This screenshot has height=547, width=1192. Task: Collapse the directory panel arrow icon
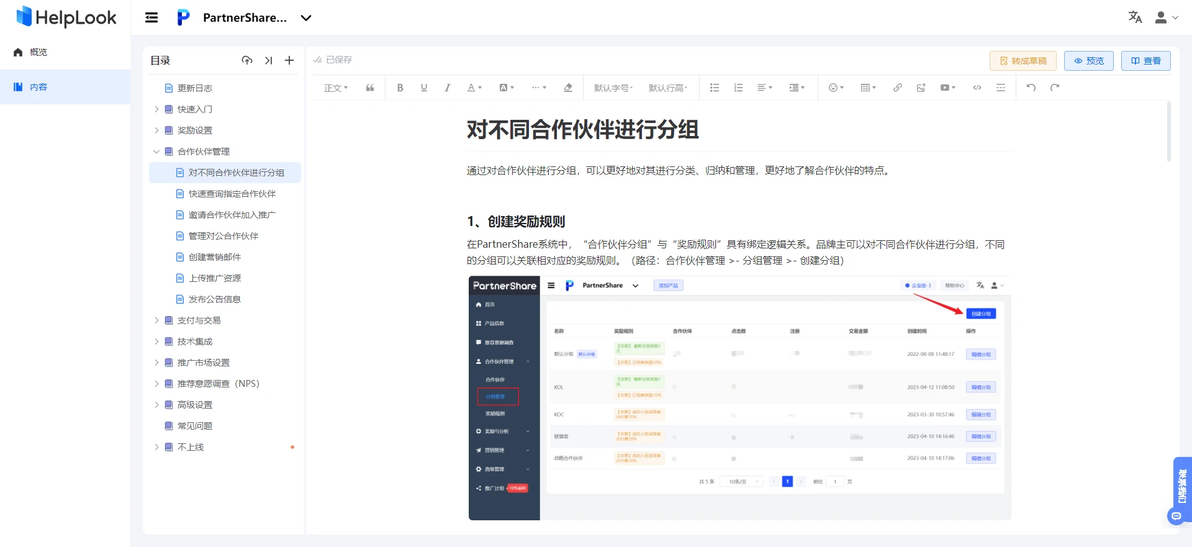tap(268, 61)
